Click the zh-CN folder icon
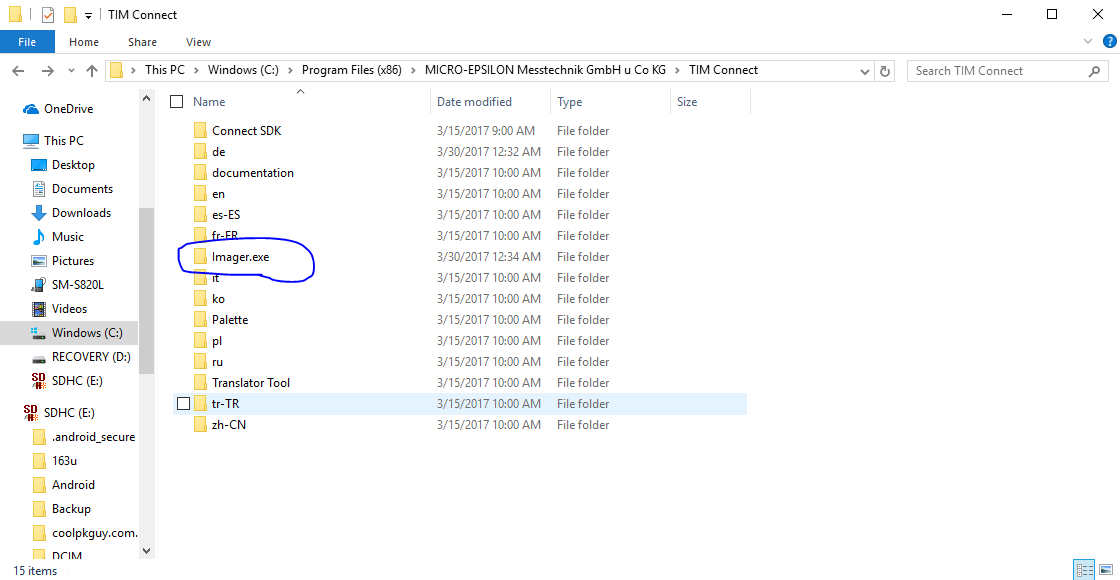Image resolution: width=1120 pixels, height=580 pixels. 199,425
